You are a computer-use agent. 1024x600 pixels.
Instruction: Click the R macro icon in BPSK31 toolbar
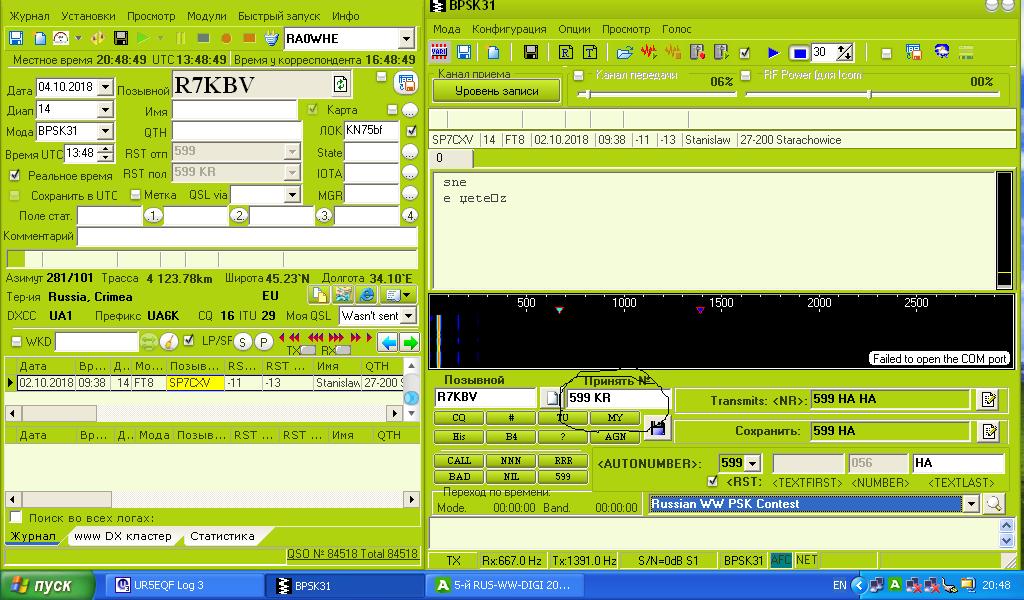tap(566, 52)
